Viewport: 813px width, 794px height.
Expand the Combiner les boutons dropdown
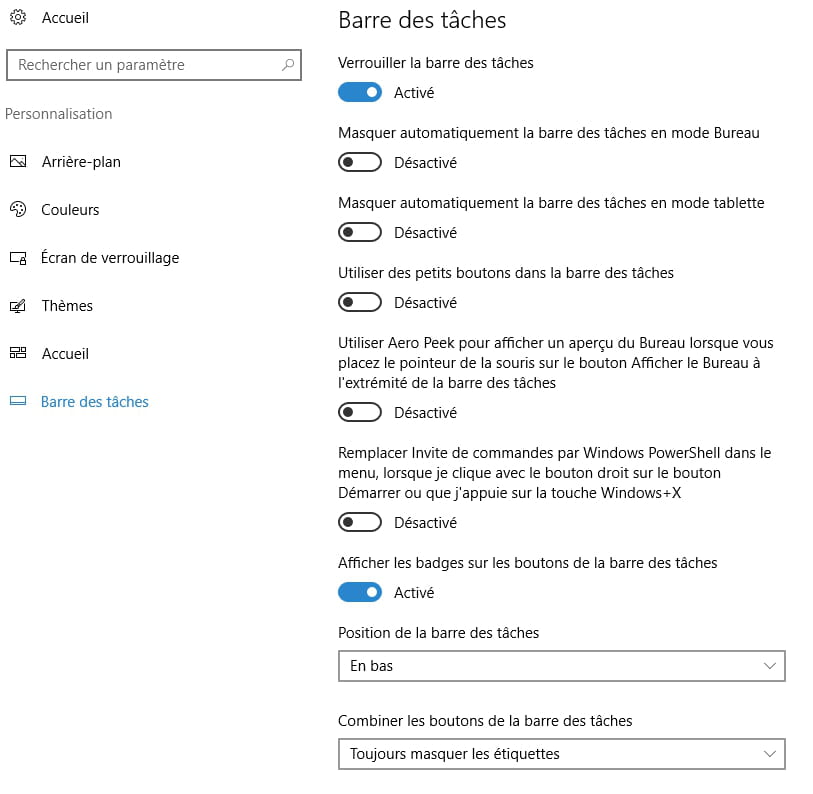tap(562, 754)
